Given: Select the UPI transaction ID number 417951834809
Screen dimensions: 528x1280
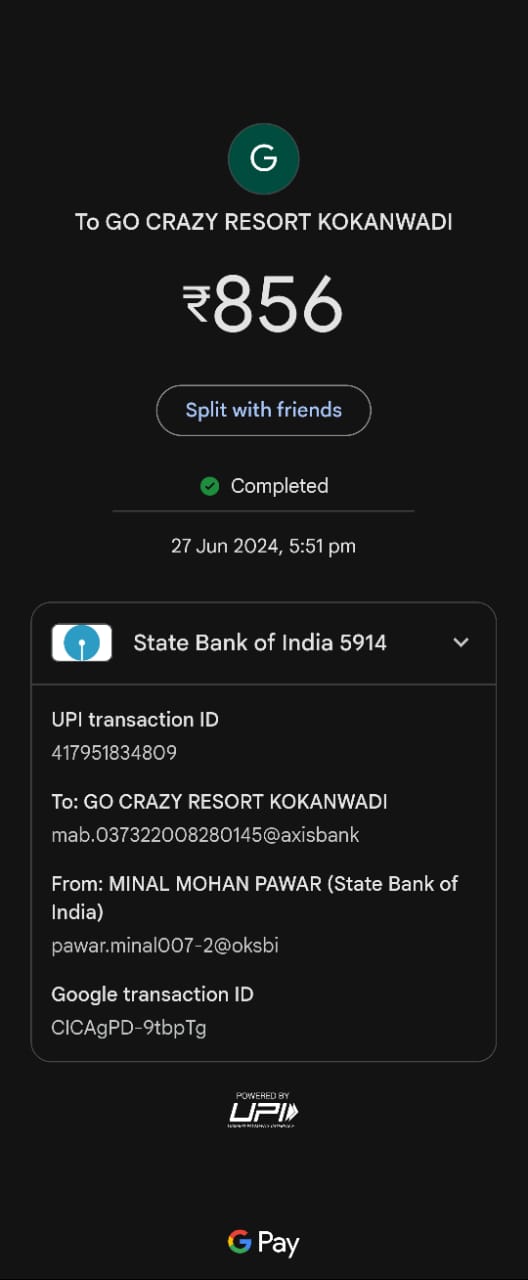Looking at the screenshot, I should click(x=114, y=753).
